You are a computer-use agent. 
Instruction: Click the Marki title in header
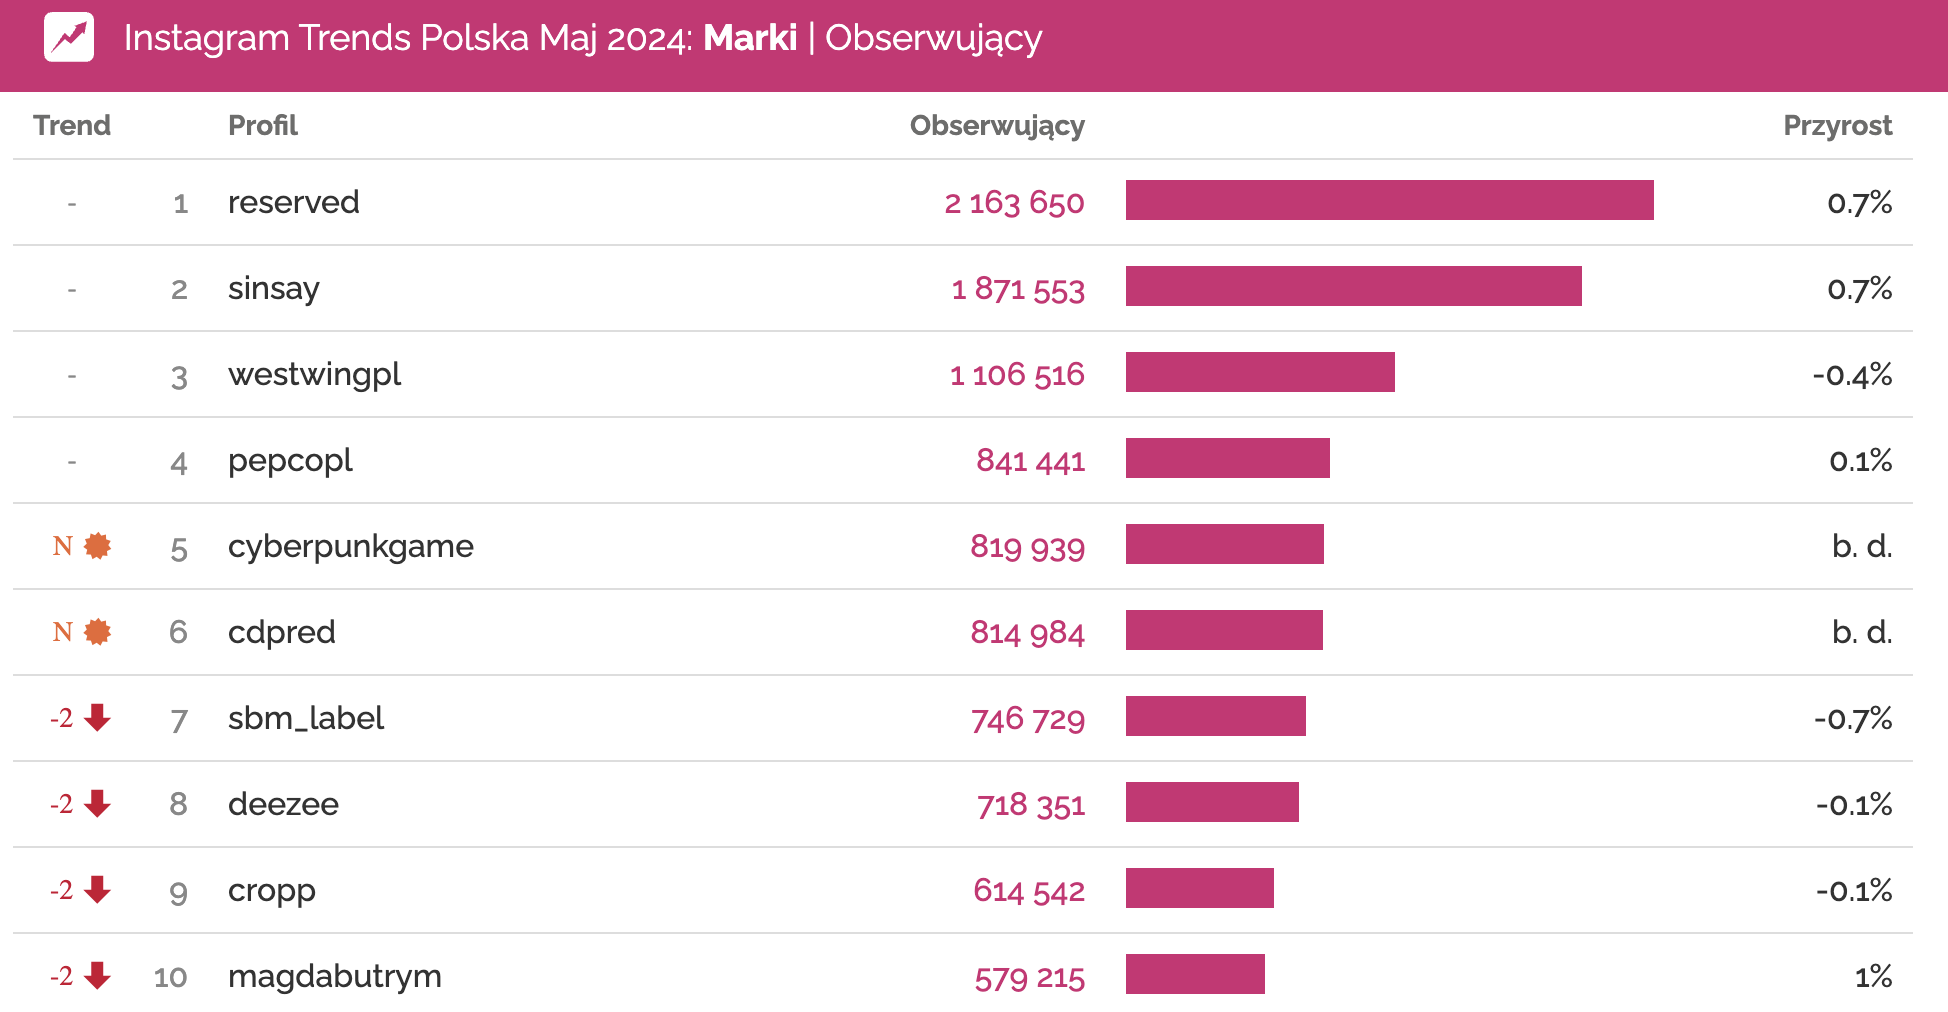750,38
